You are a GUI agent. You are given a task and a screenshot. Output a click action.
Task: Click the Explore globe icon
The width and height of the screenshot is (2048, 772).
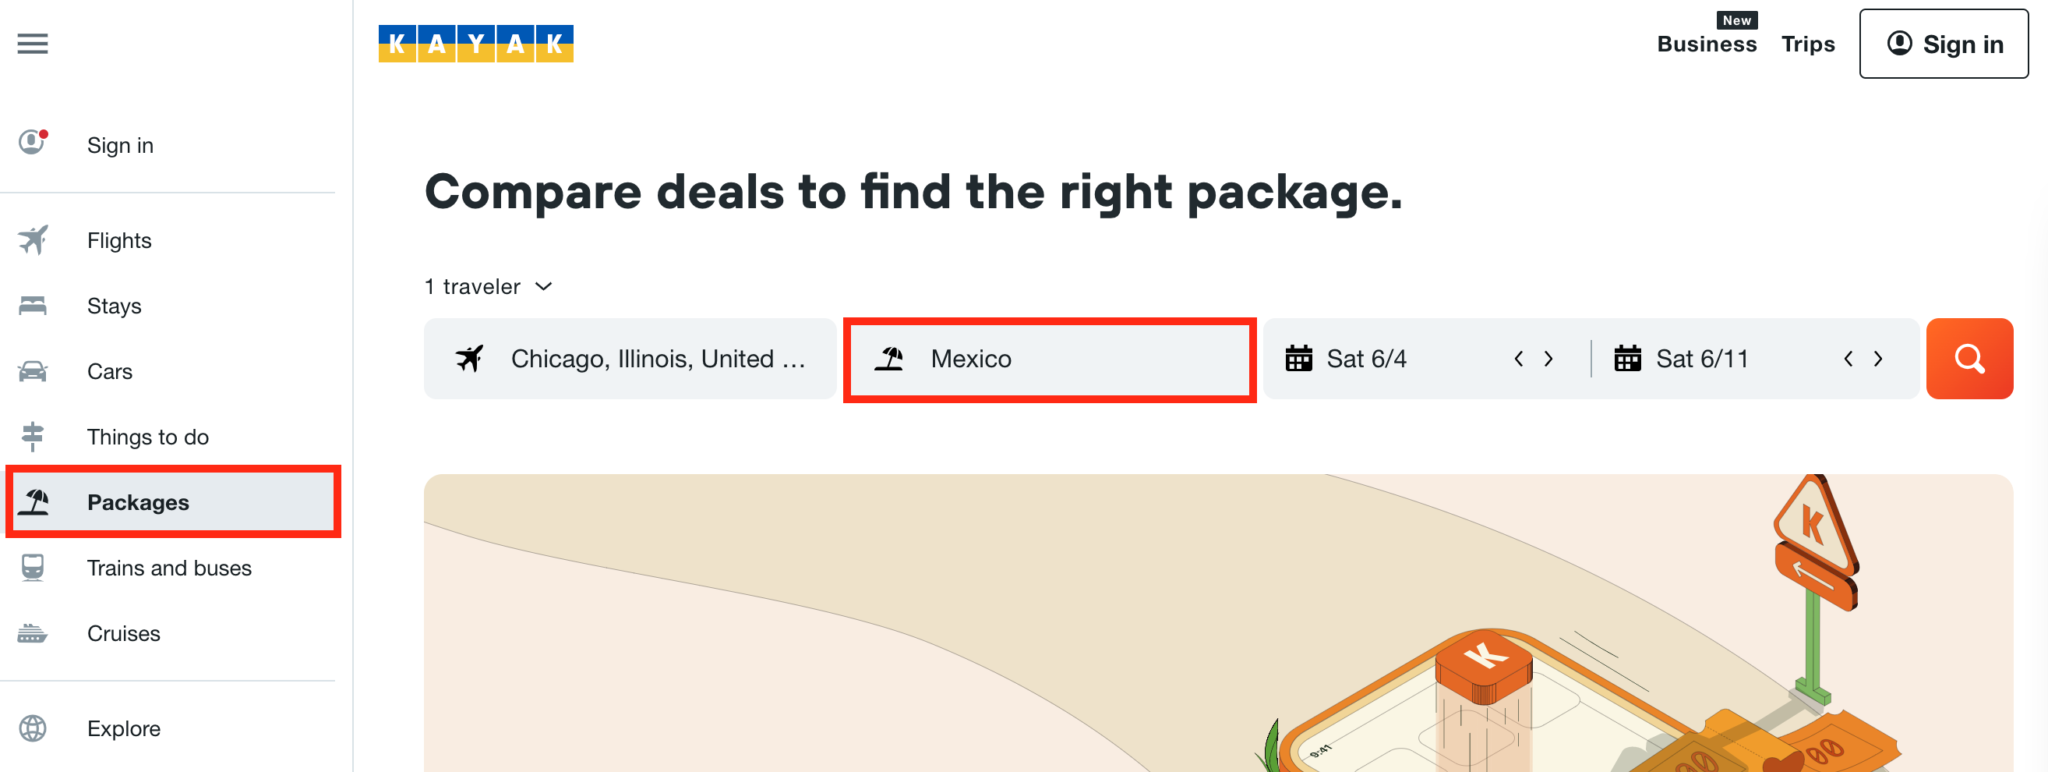(33, 729)
